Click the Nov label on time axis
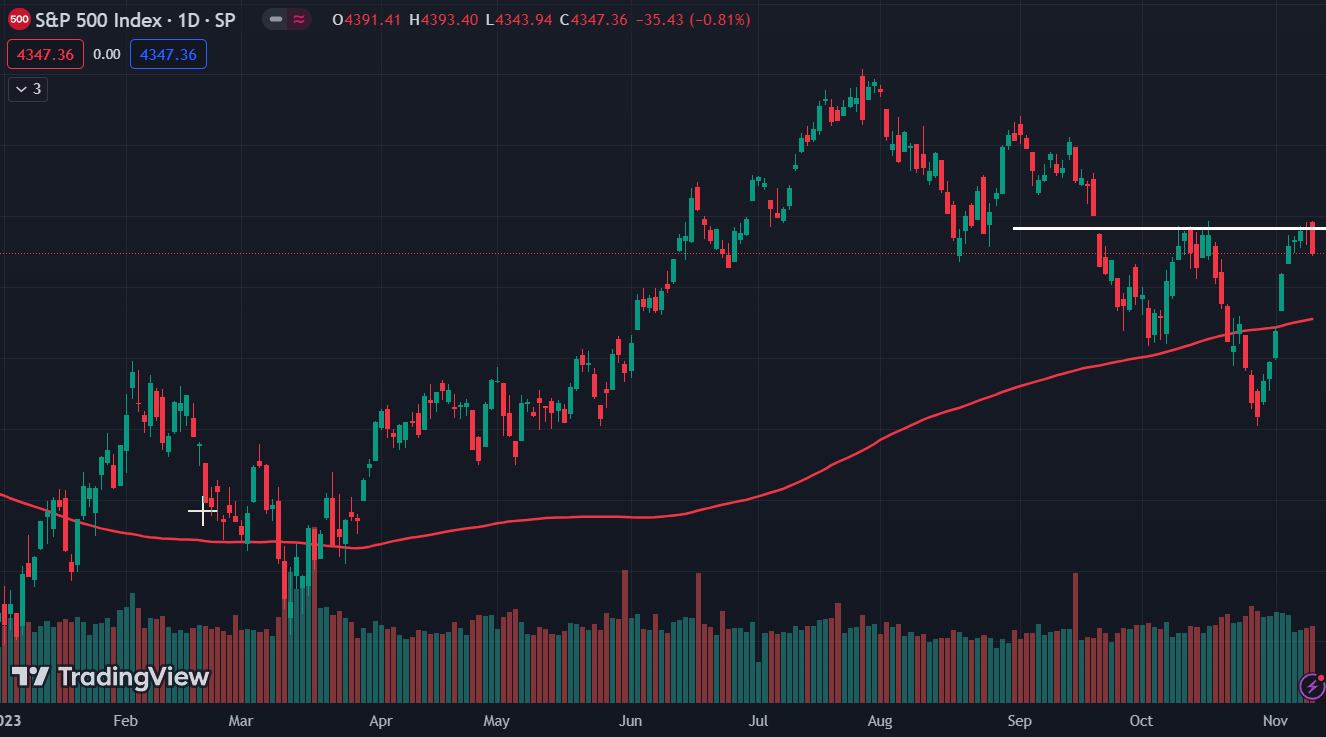This screenshot has height=737, width=1326. [x=1275, y=721]
